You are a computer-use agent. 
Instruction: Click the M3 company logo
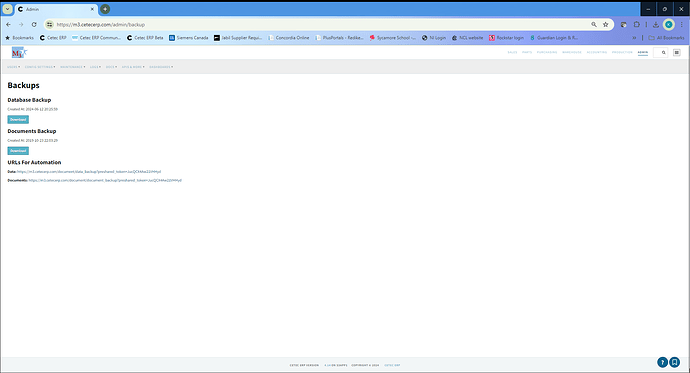[x=19, y=53]
